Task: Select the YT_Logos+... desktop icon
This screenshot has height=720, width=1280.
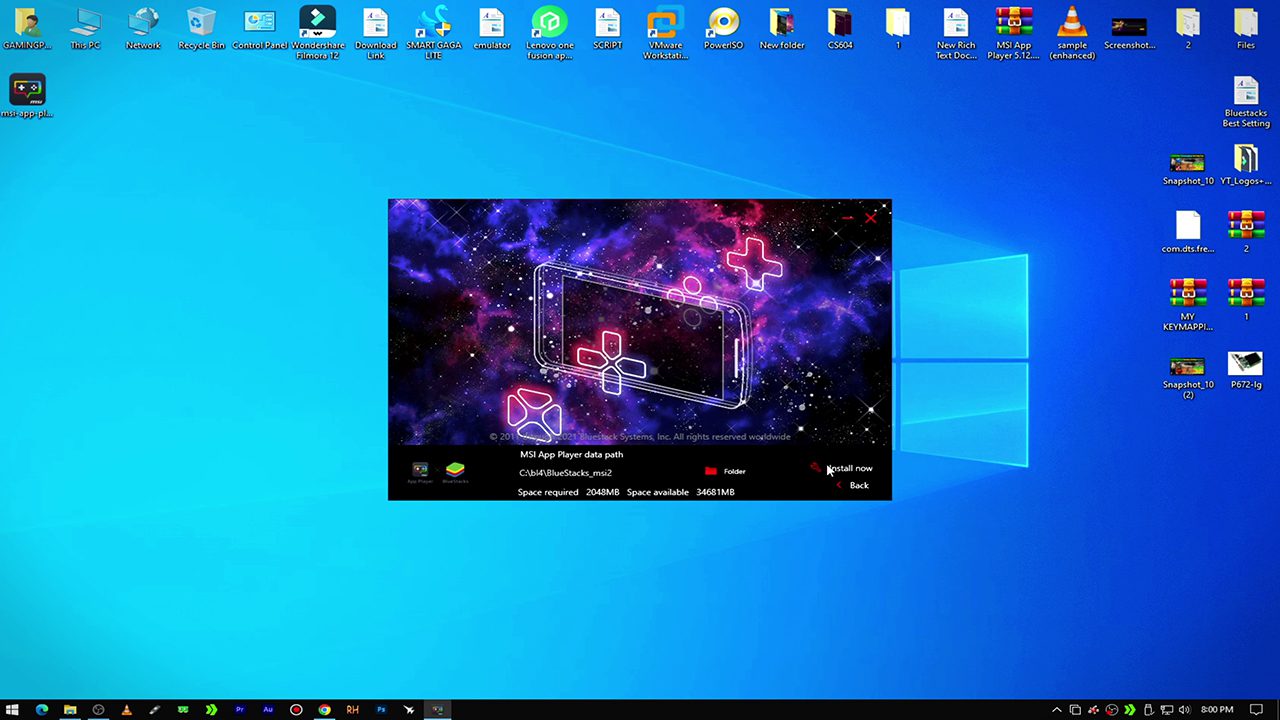Action: point(1246,166)
